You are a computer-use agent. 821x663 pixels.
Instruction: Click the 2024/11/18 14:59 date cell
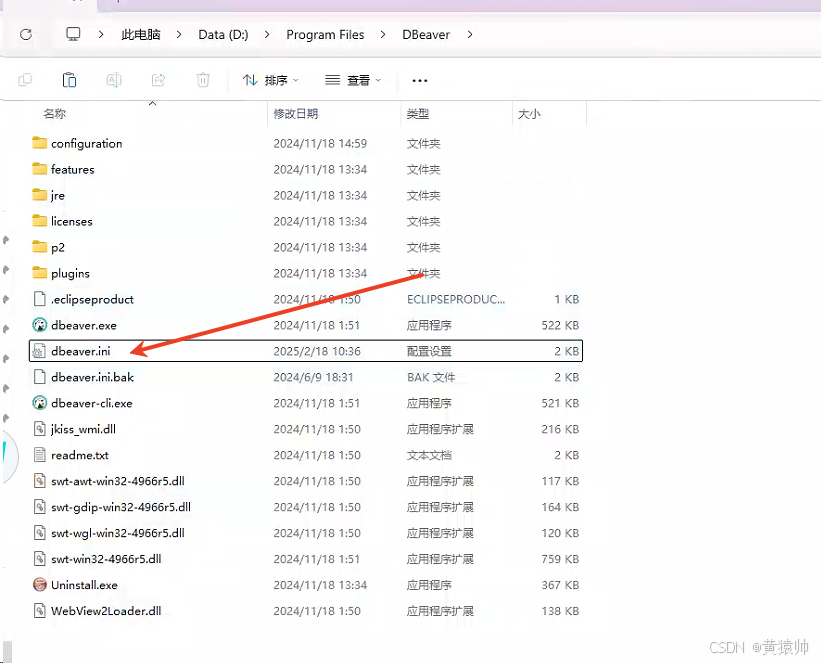click(x=320, y=143)
